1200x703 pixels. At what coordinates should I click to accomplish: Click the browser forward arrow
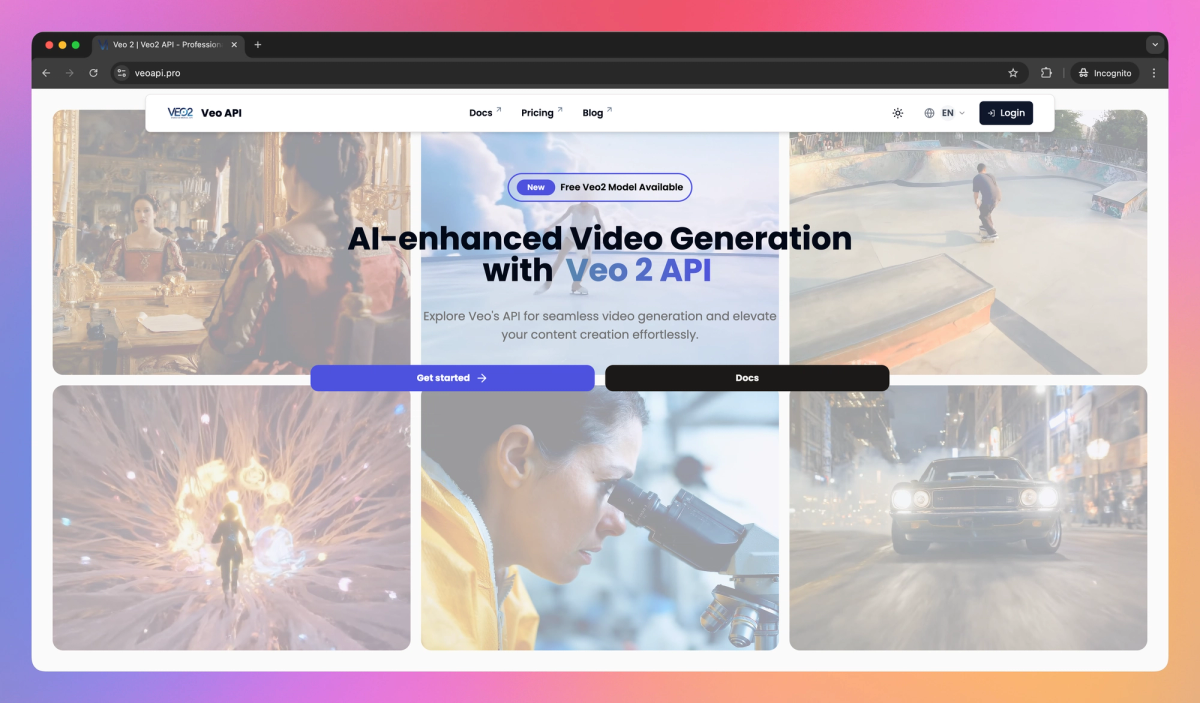[69, 73]
